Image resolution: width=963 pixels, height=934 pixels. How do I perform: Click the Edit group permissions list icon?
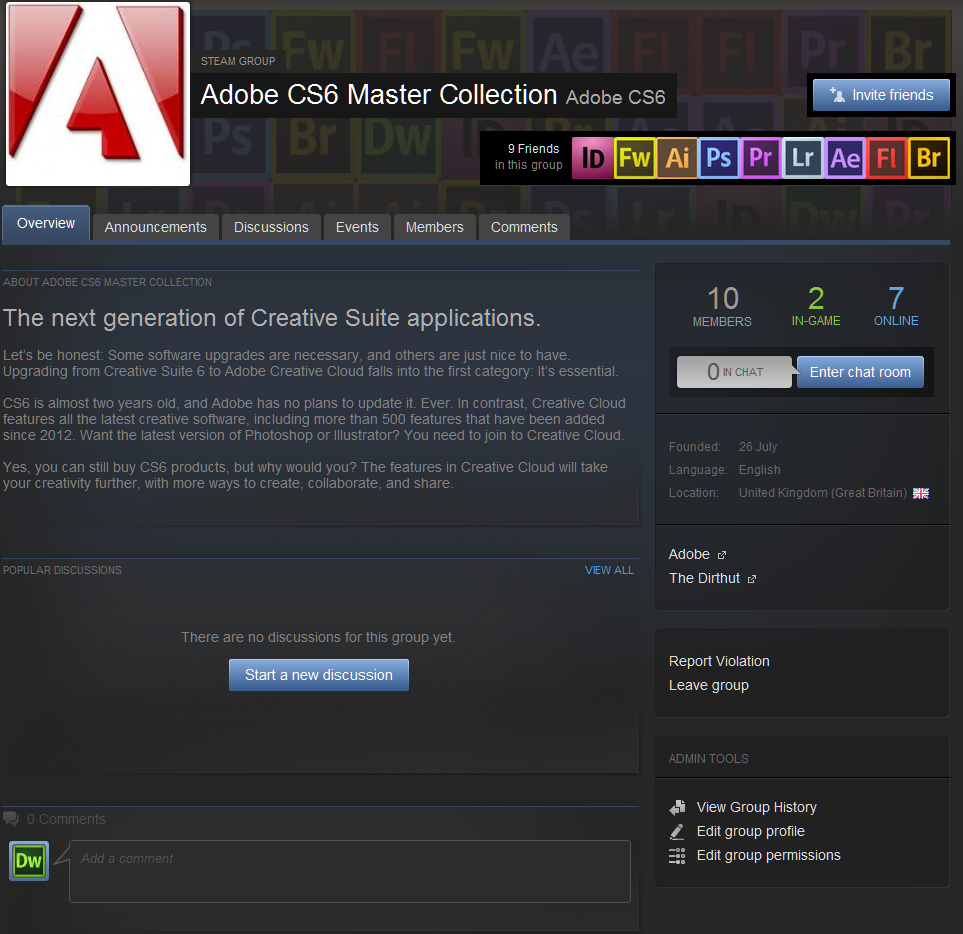(677, 855)
